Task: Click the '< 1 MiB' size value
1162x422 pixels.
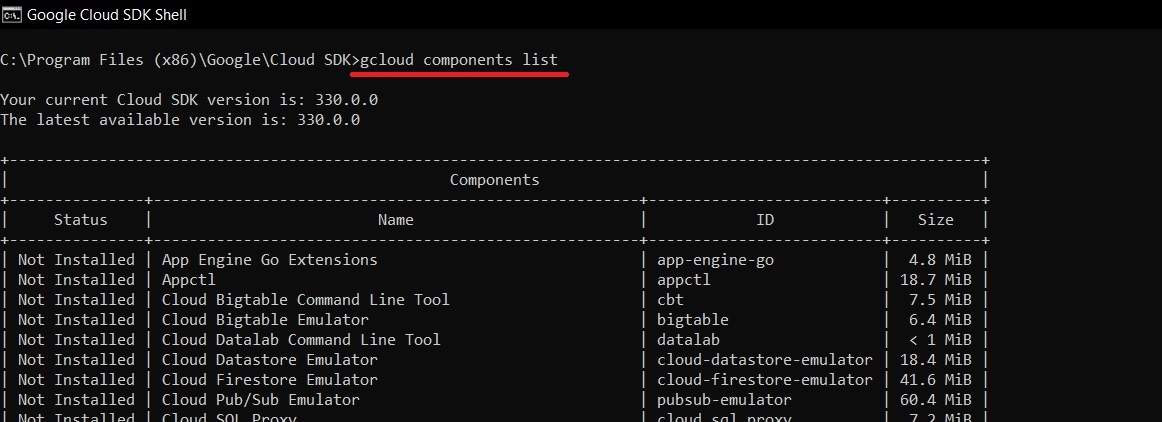Action: [940, 340]
